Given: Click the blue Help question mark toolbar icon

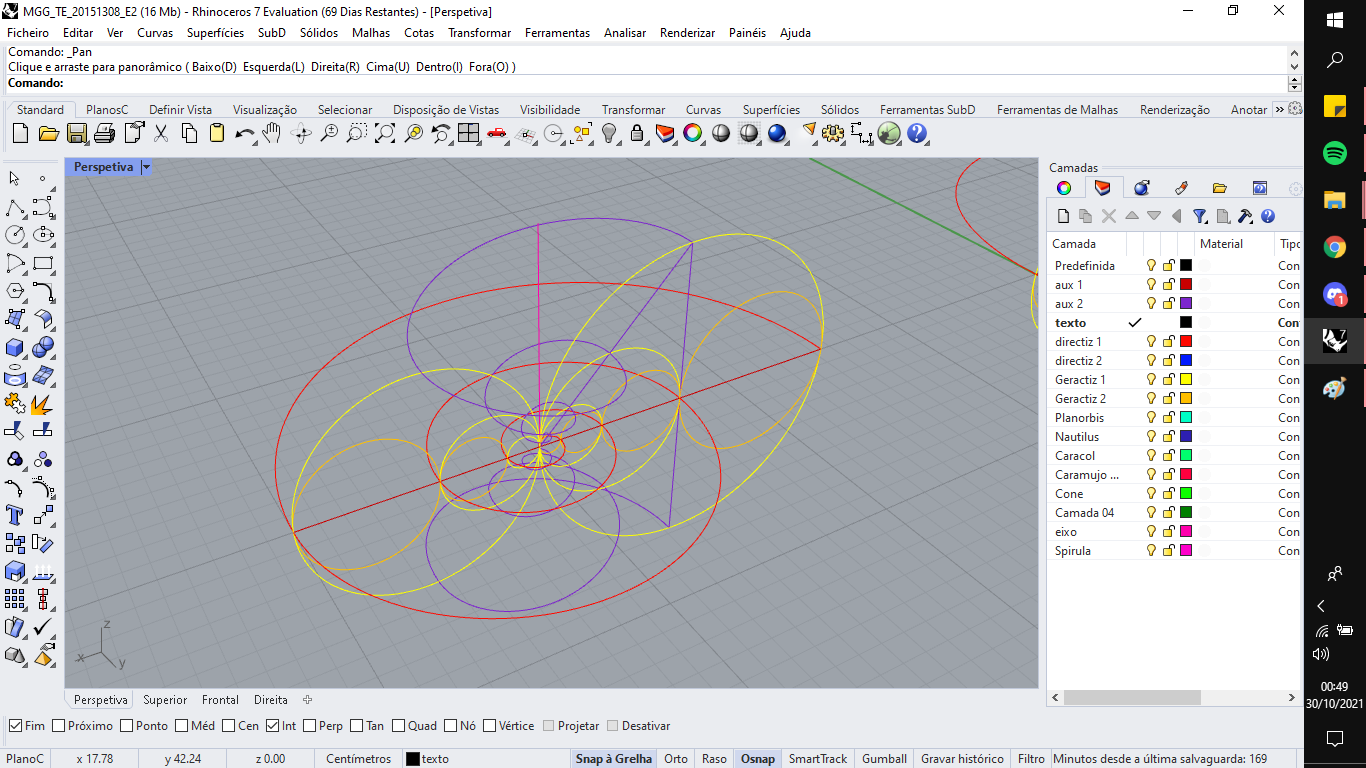Looking at the screenshot, I should tap(917, 133).
